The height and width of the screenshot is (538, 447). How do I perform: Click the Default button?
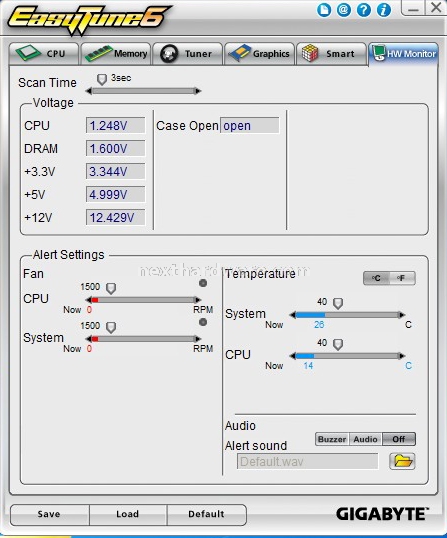click(x=206, y=514)
